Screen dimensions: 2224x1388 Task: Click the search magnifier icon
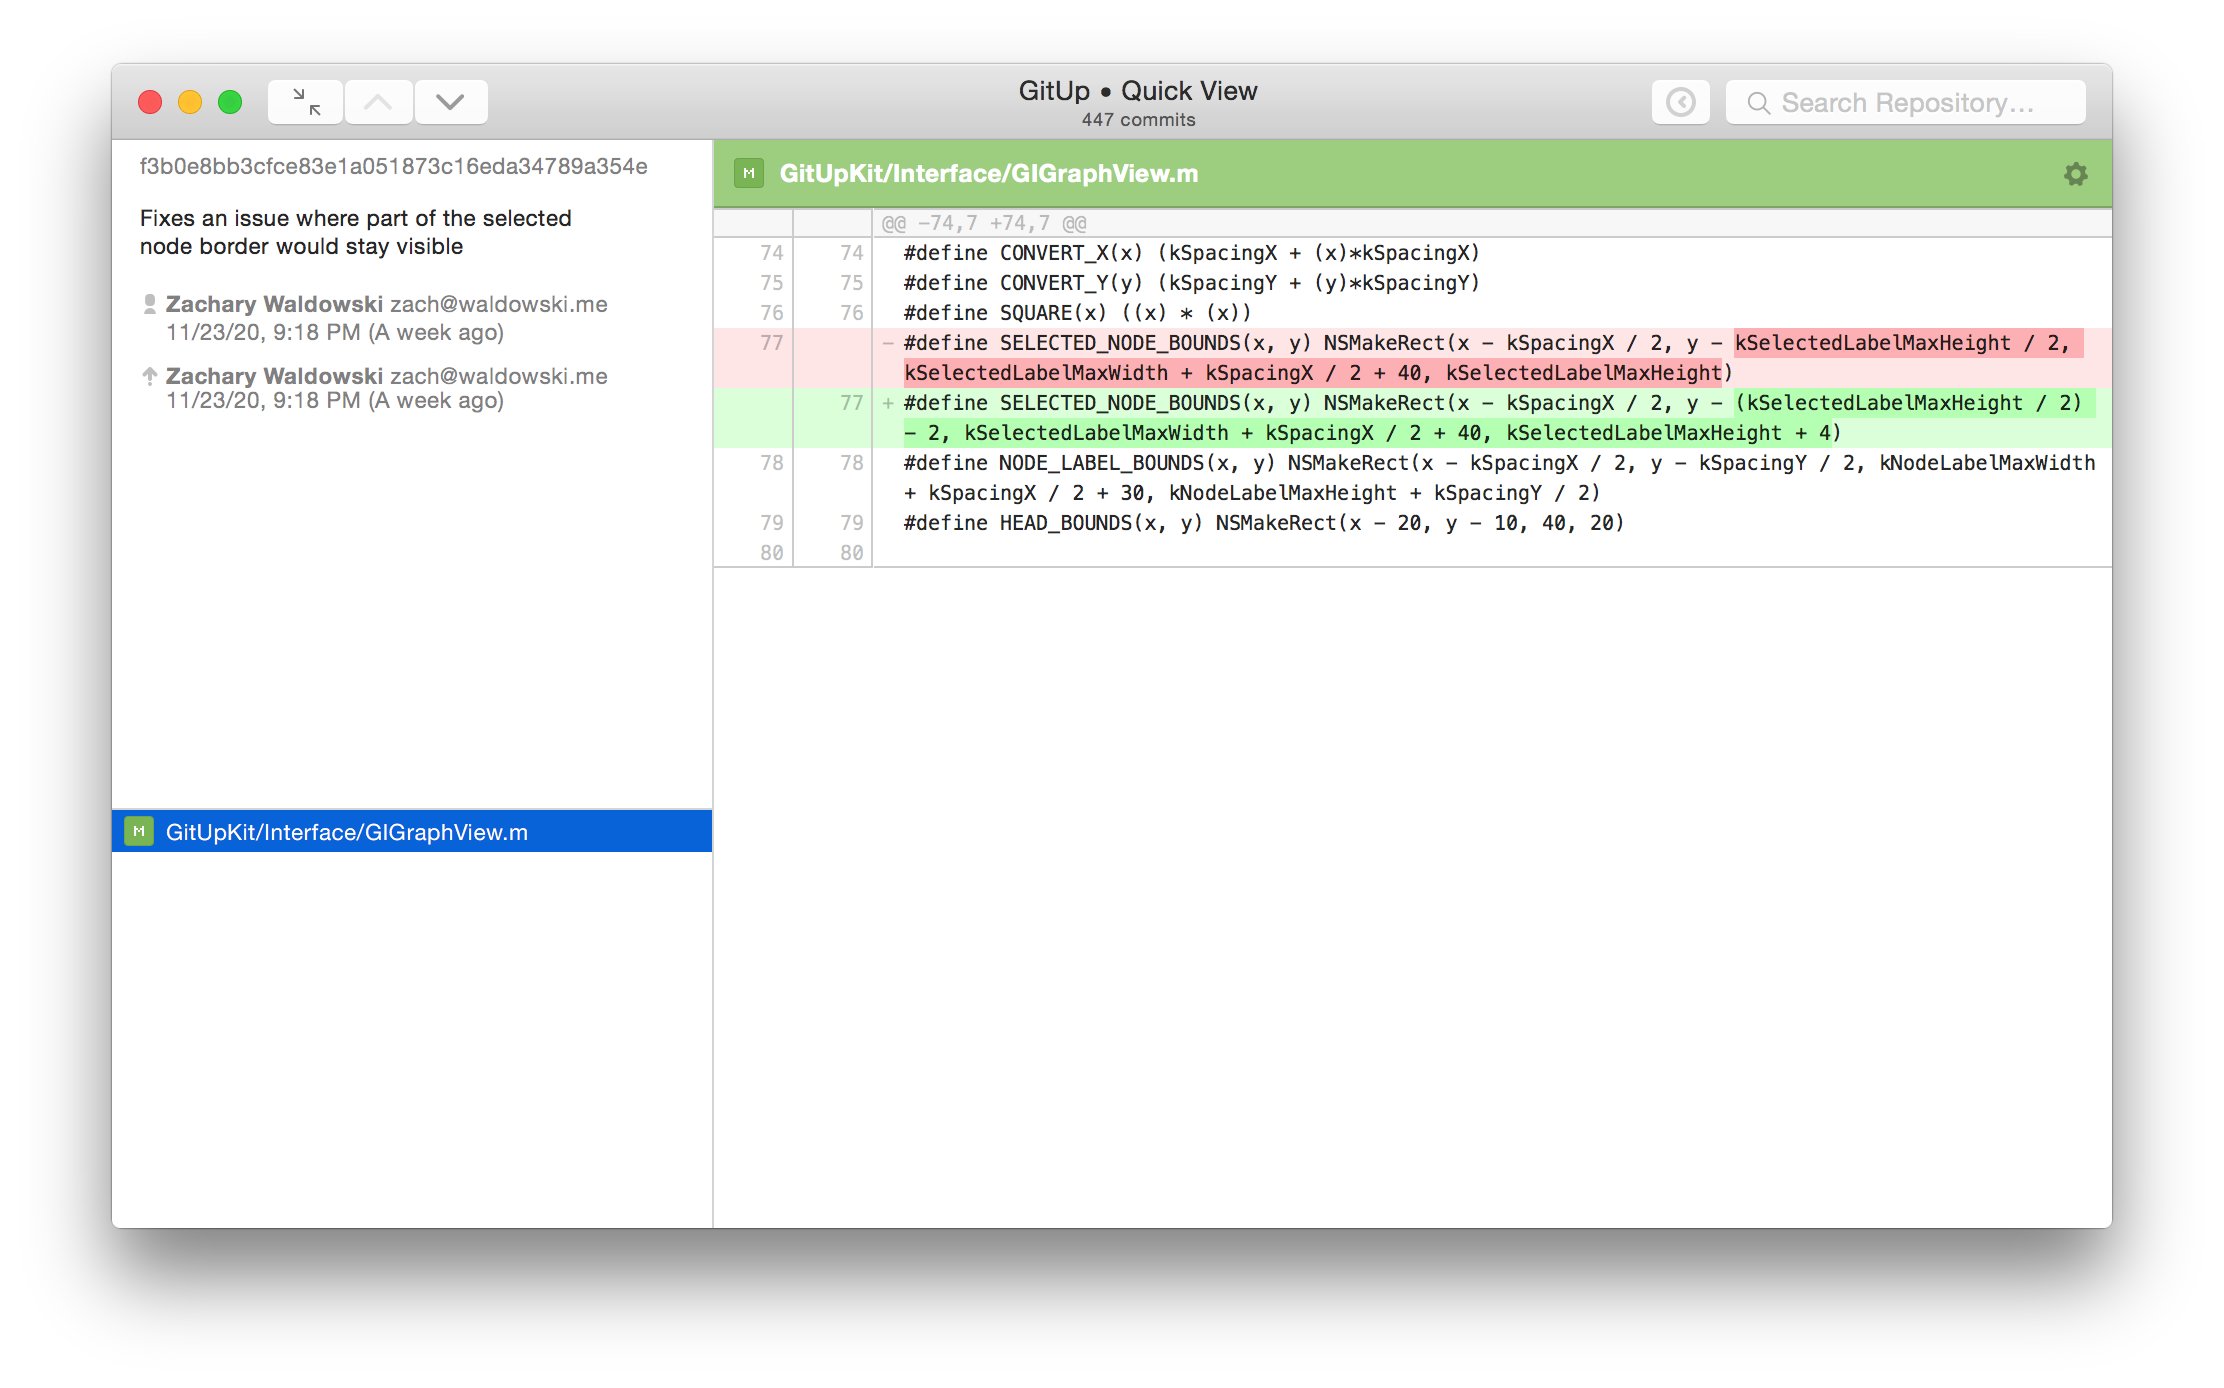1758,103
